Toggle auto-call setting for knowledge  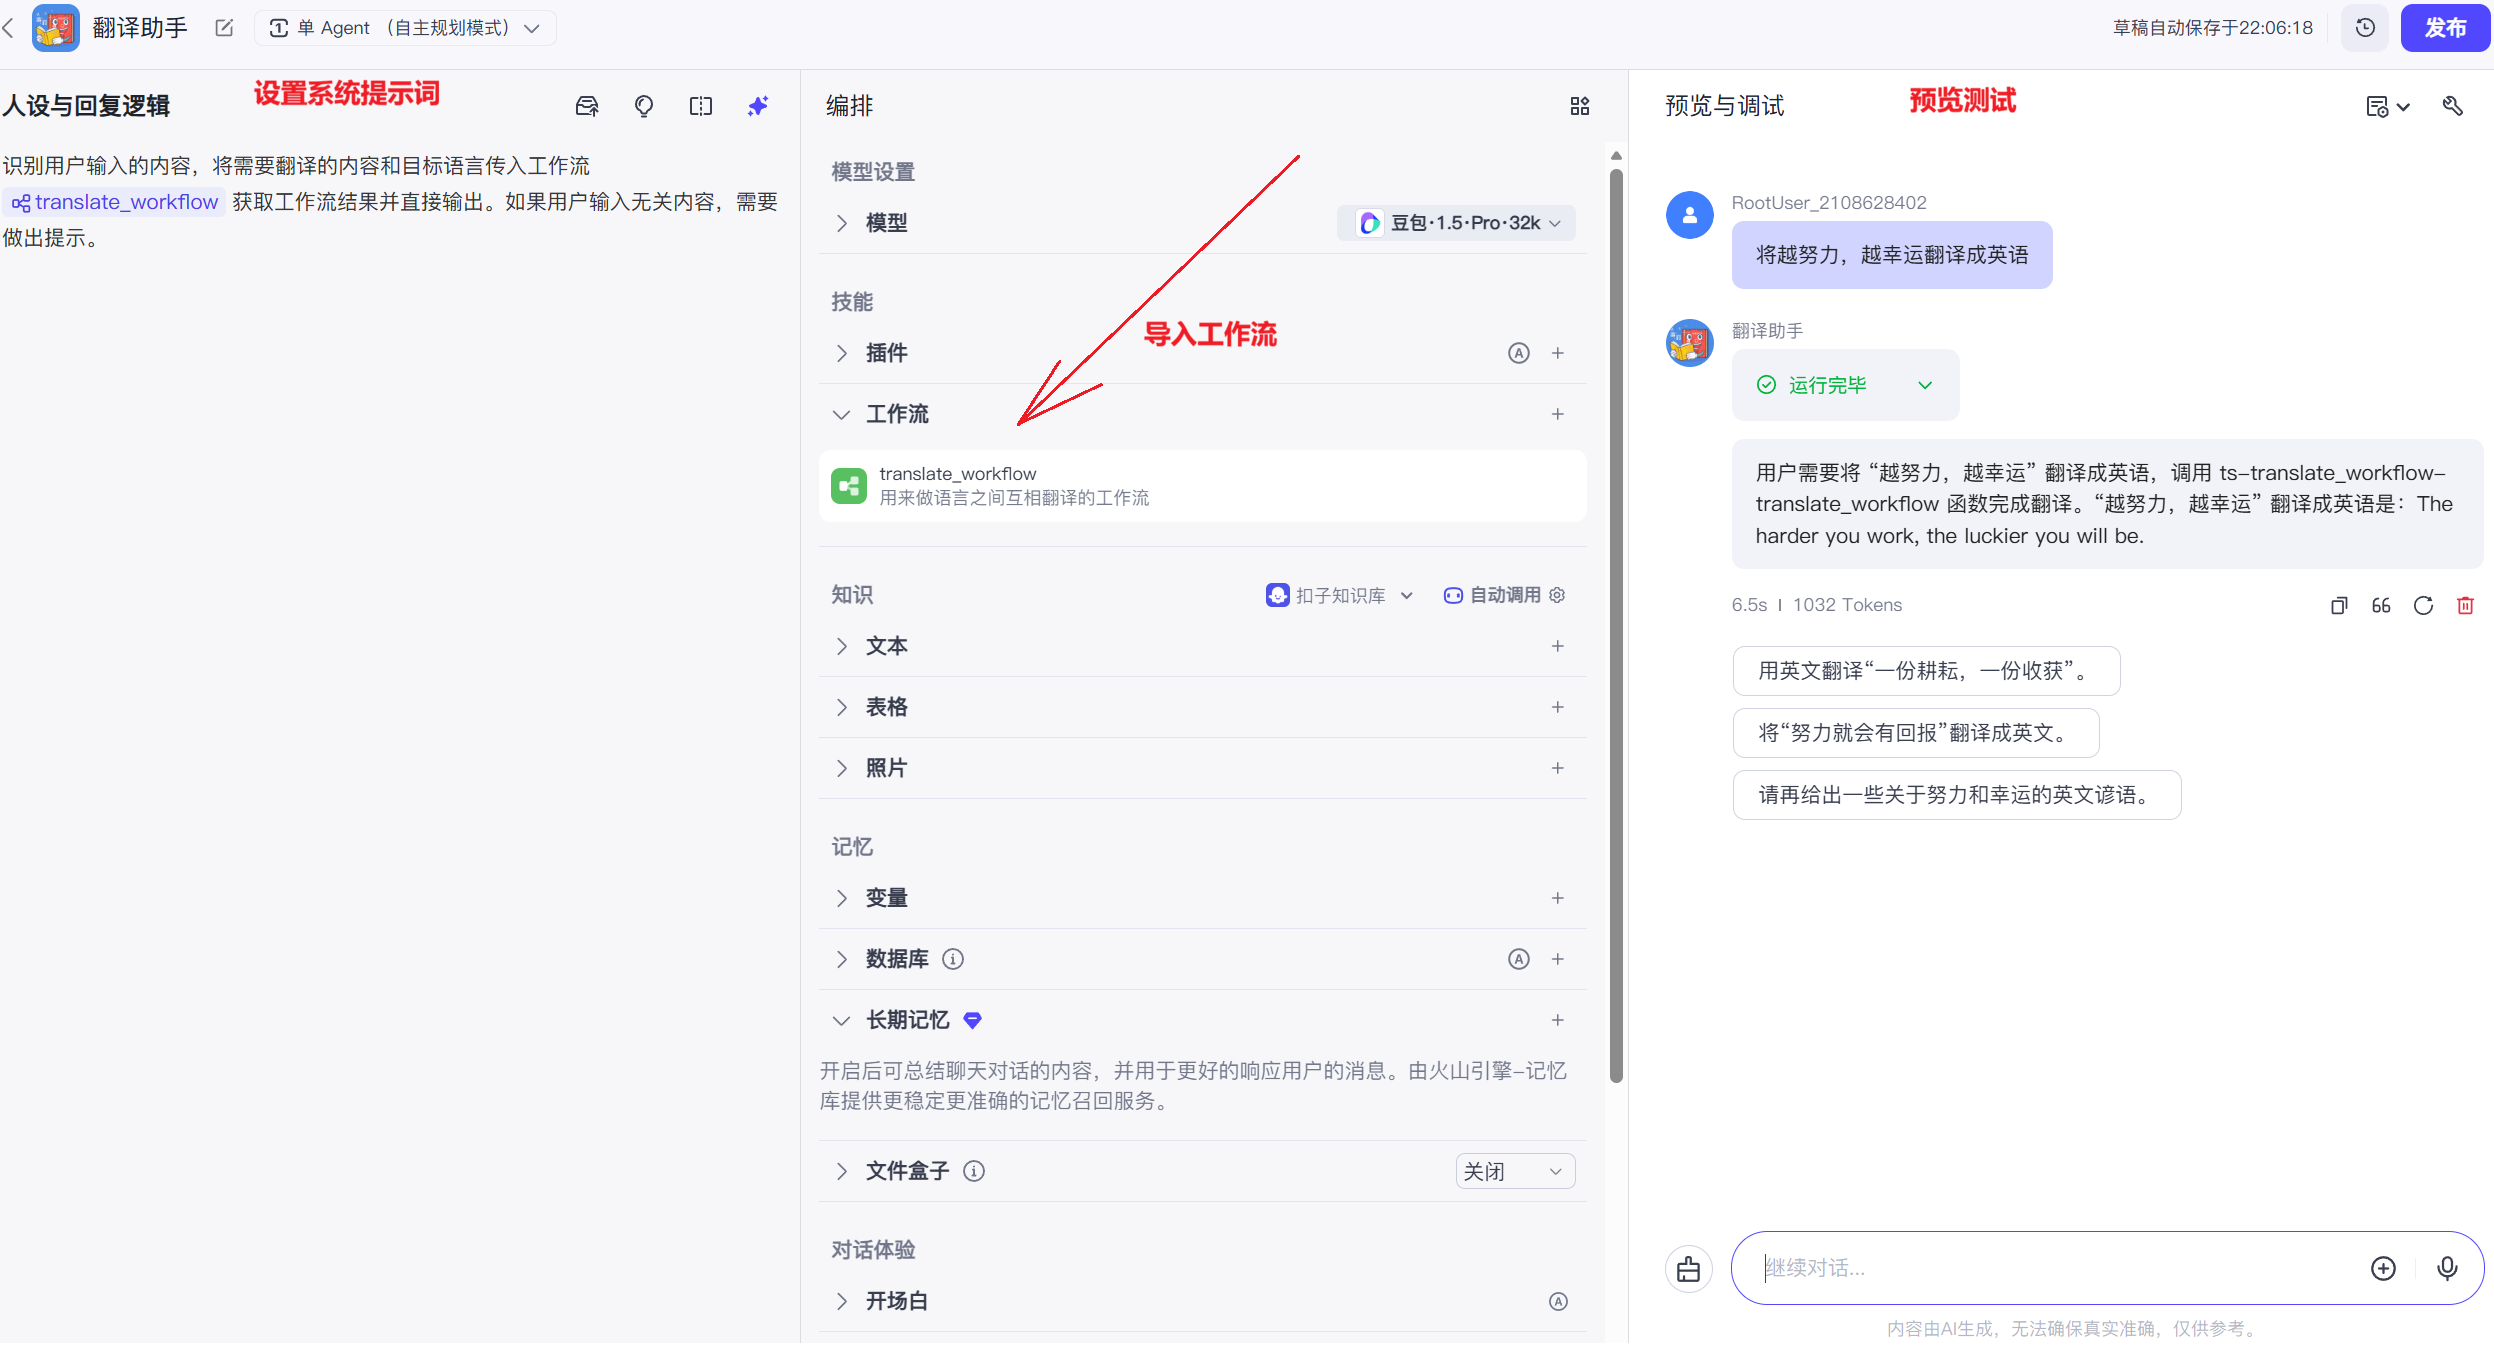1505,595
